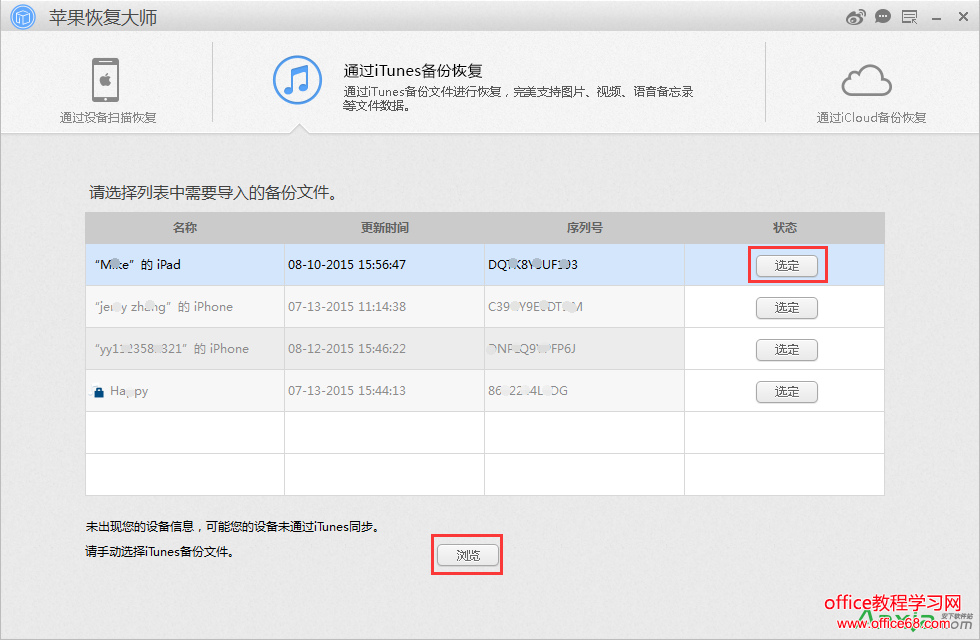Click the iCloud cloud icon

pyautogui.click(x=866, y=80)
